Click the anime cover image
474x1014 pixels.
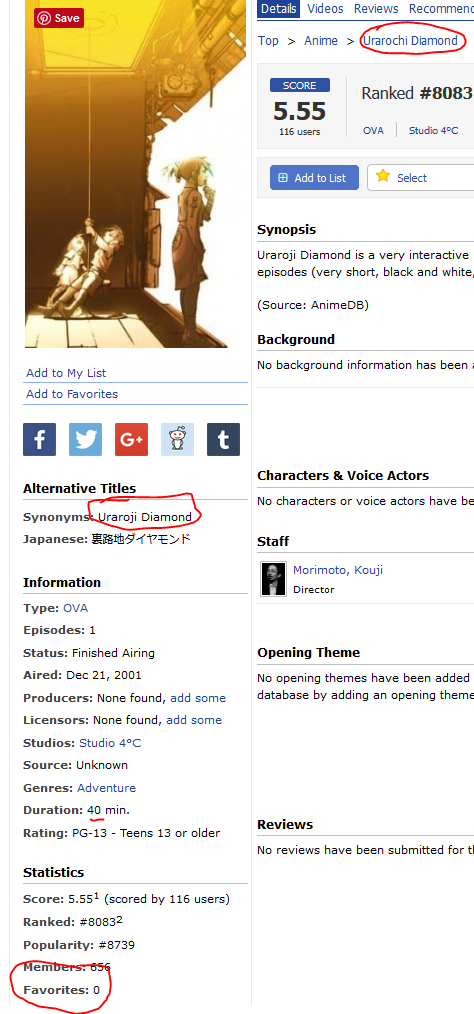tap(135, 174)
